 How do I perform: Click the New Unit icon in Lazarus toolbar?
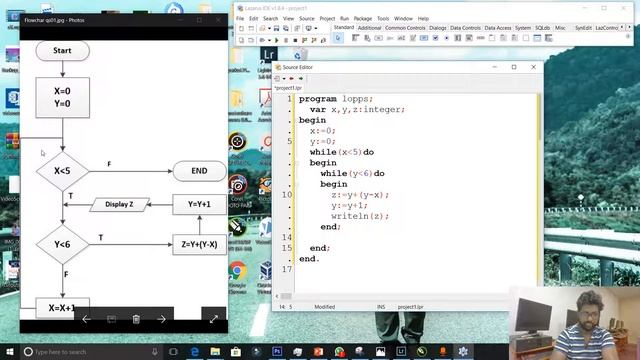coord(242,28)
